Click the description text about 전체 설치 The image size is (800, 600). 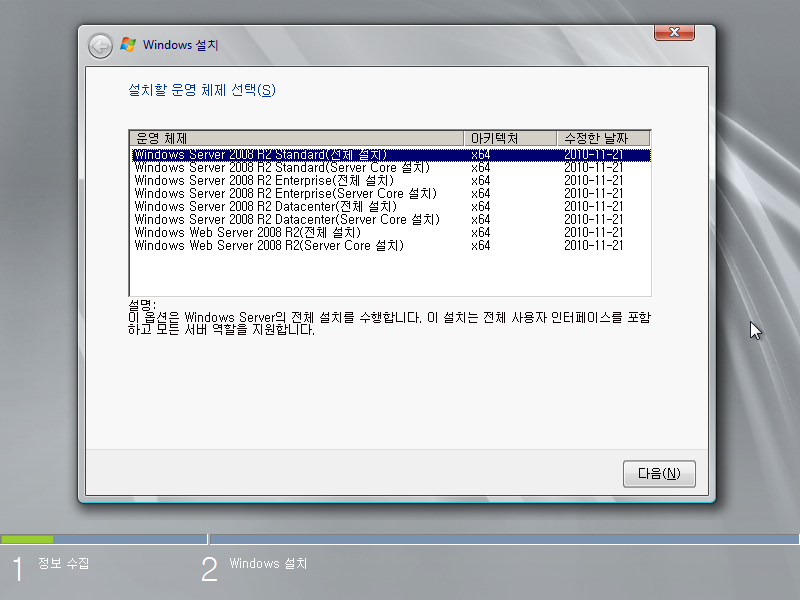tap(389, 323)
